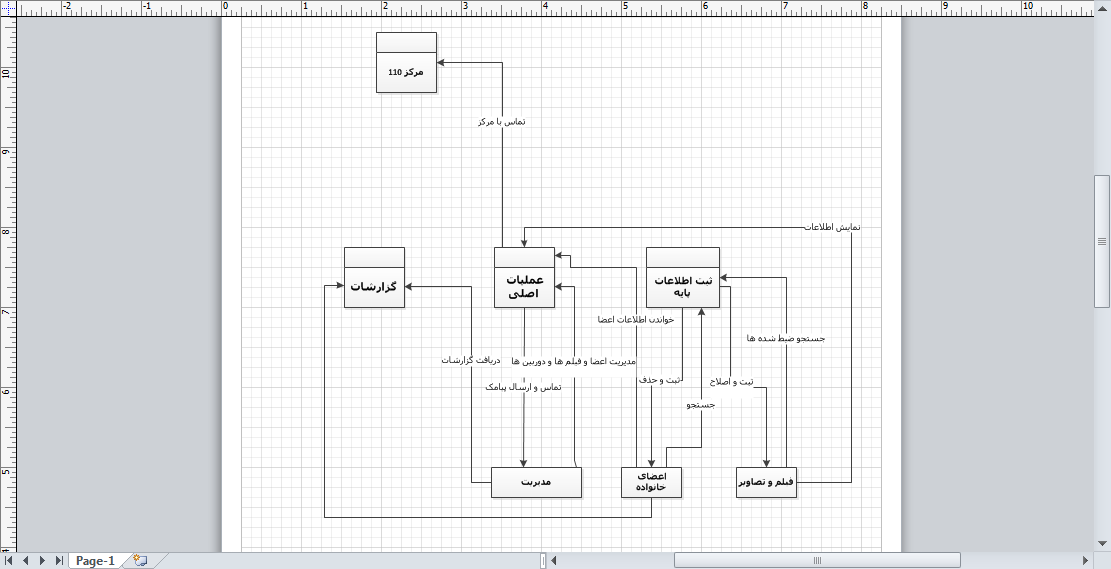Screen dimensions: 1111x569
Task: Click the horizontal scrollbar left arrow
Action: (554, 560)
